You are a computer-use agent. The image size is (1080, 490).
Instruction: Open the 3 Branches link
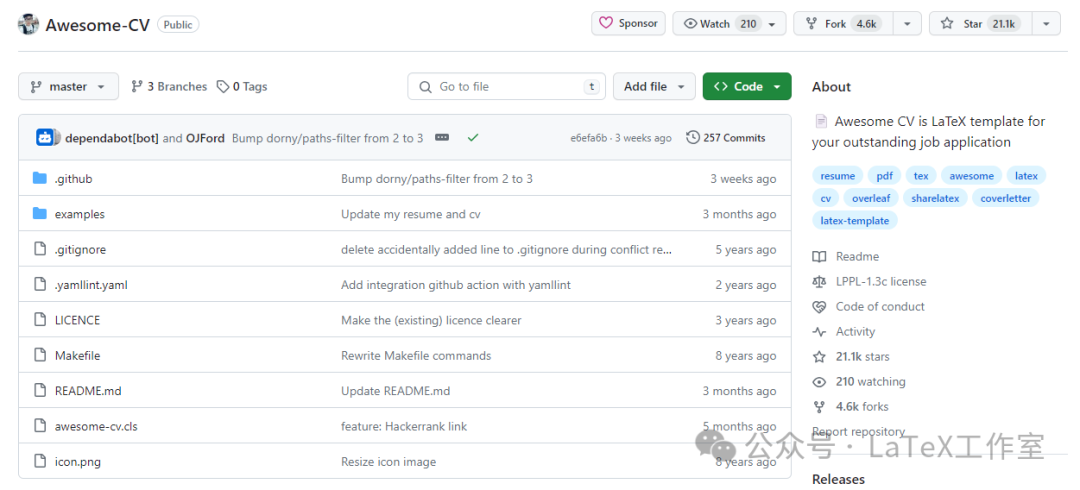pos(169,87)
